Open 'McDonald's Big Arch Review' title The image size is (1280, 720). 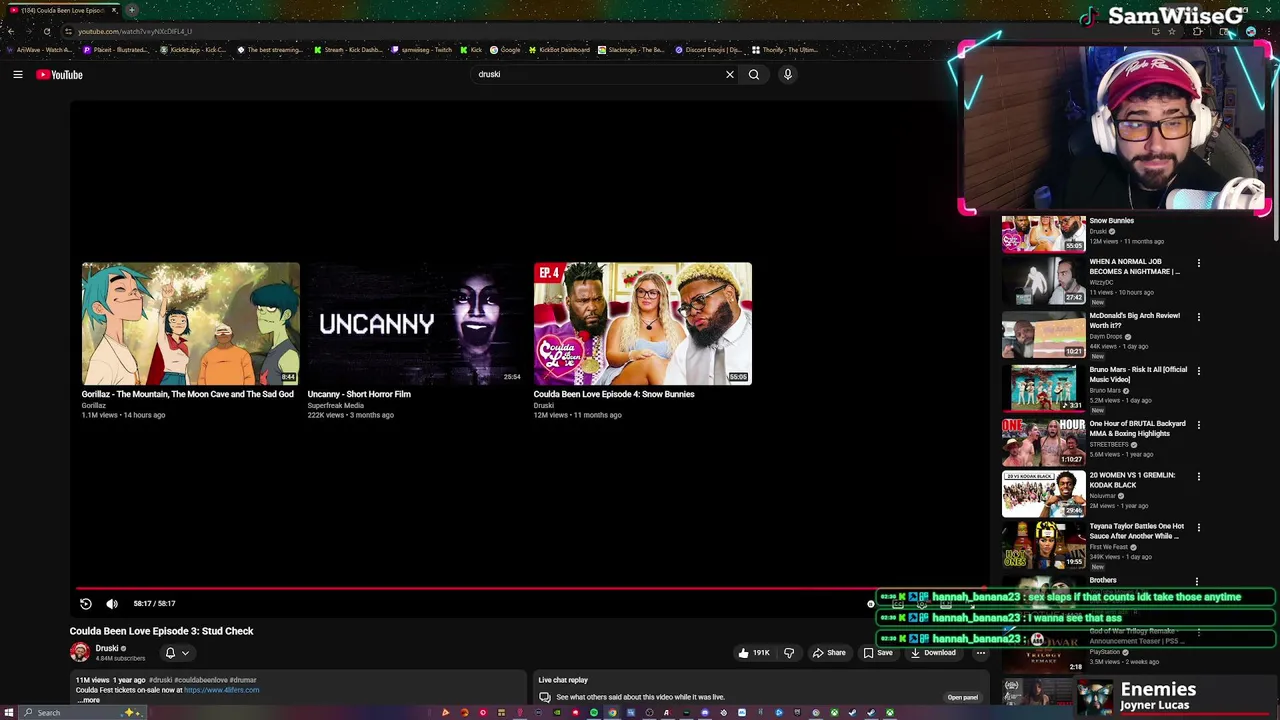click(x=1134, y=321)
